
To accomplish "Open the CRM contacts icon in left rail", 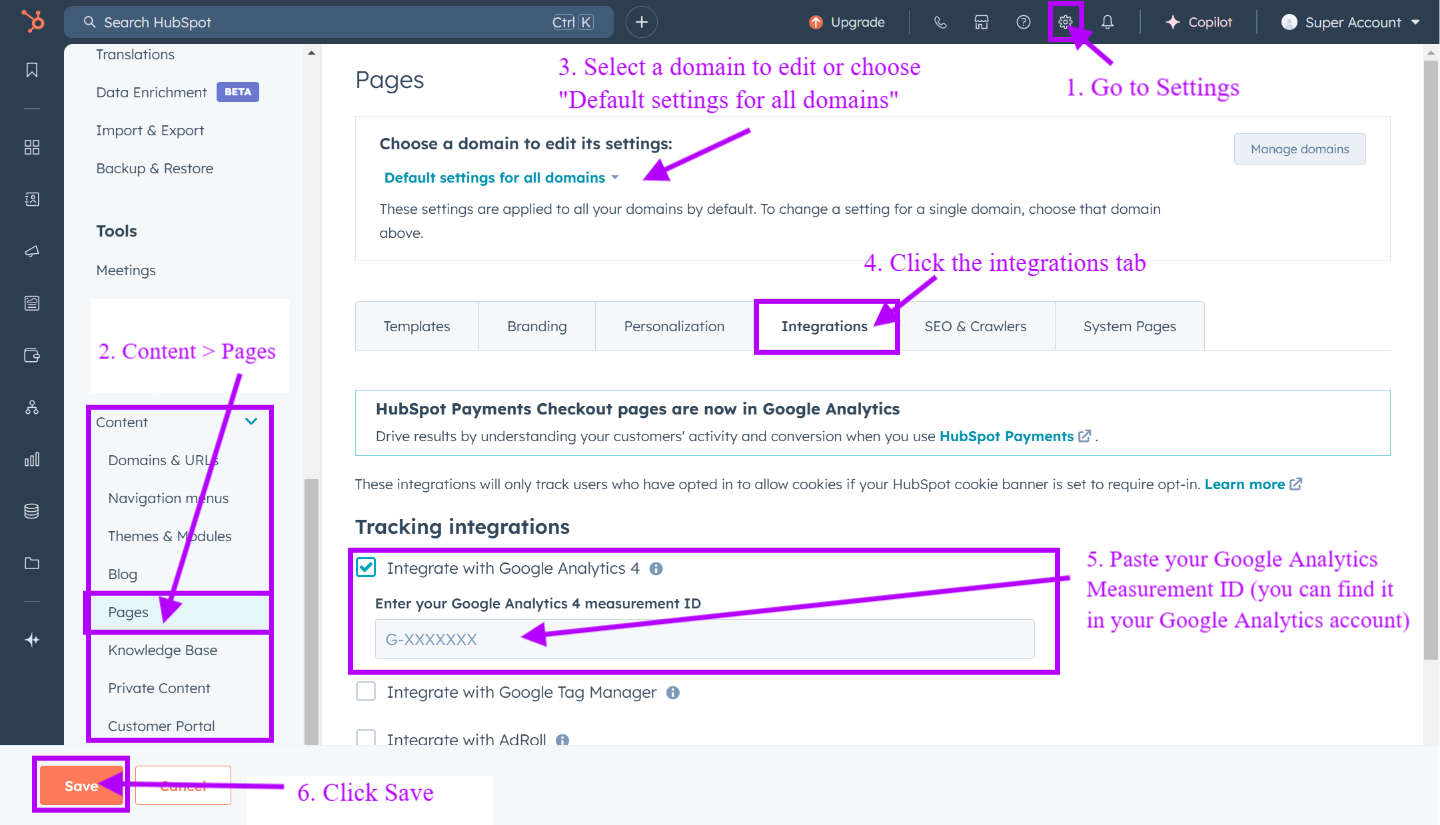I will [x=32, y=199].
